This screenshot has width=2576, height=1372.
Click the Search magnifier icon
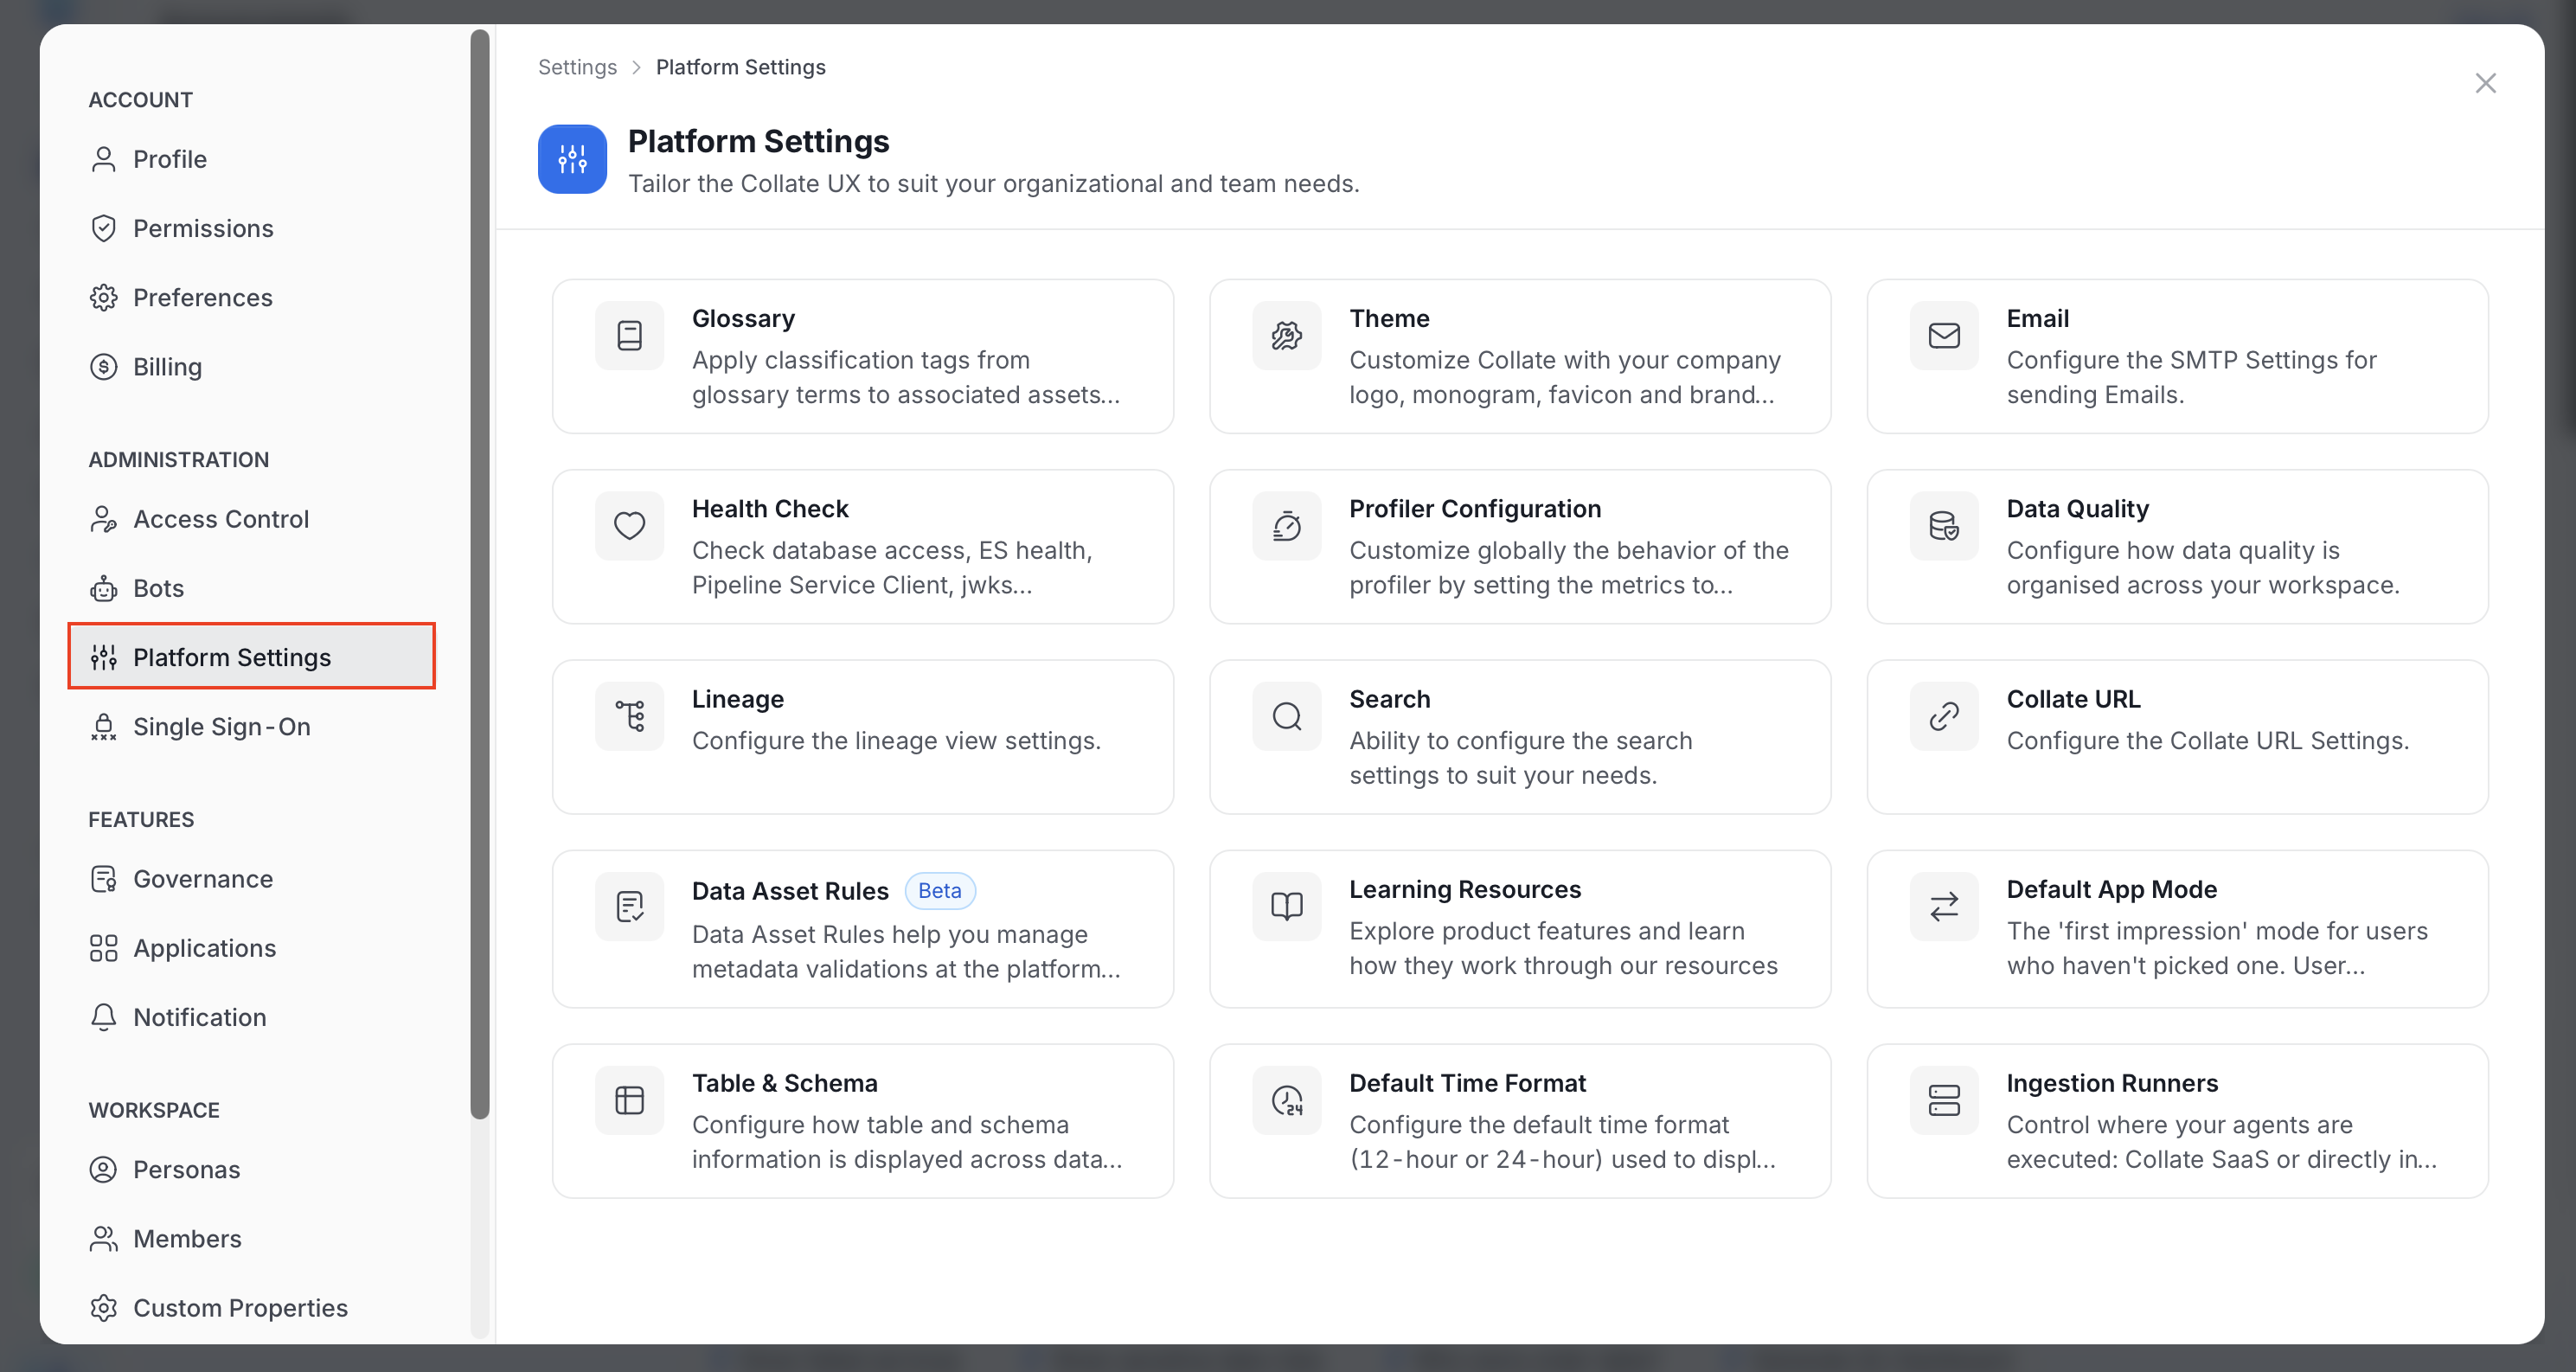tap(1286, 716)
